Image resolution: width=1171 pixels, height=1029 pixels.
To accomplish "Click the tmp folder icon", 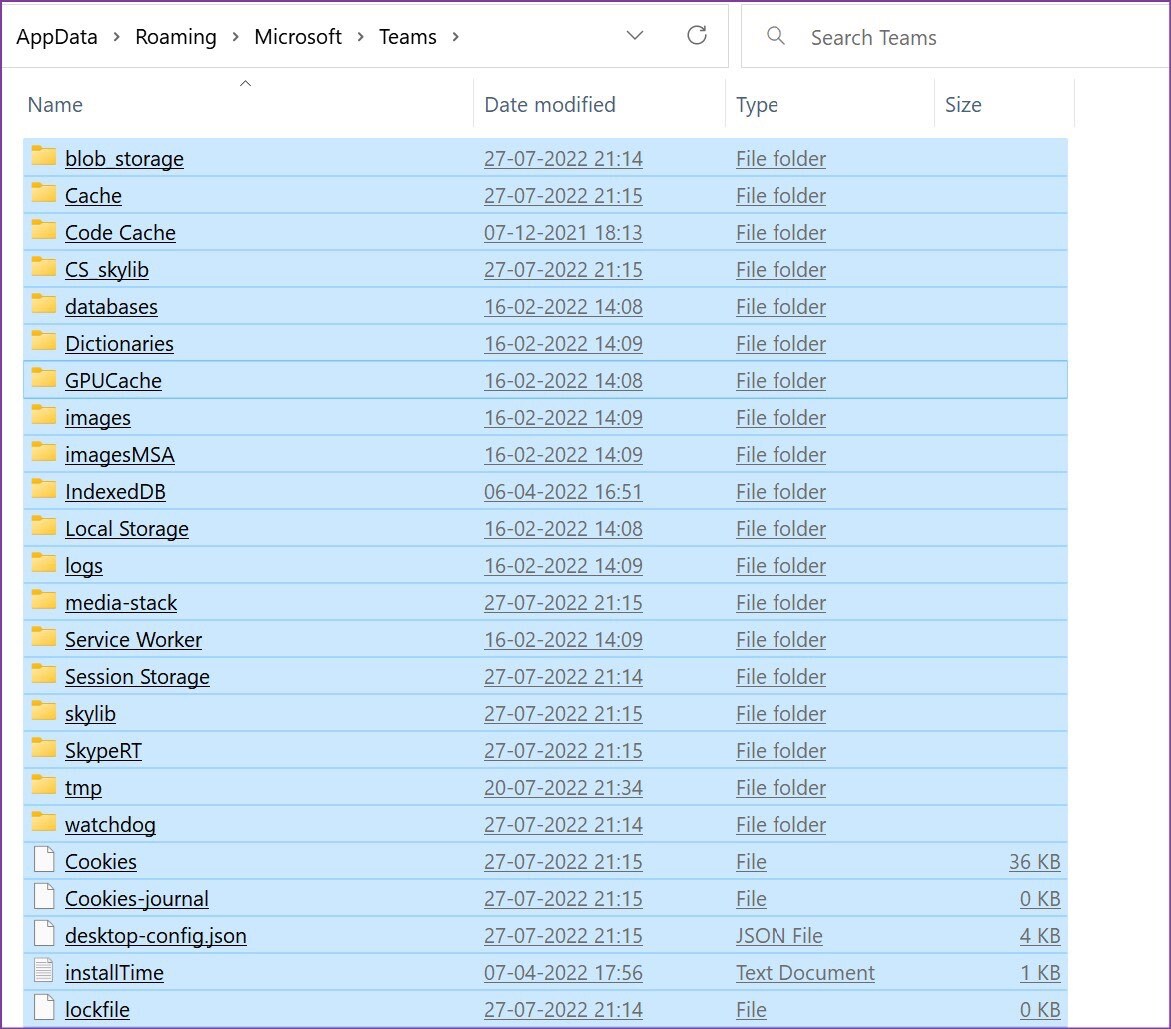I will click(x=43, y=786).
